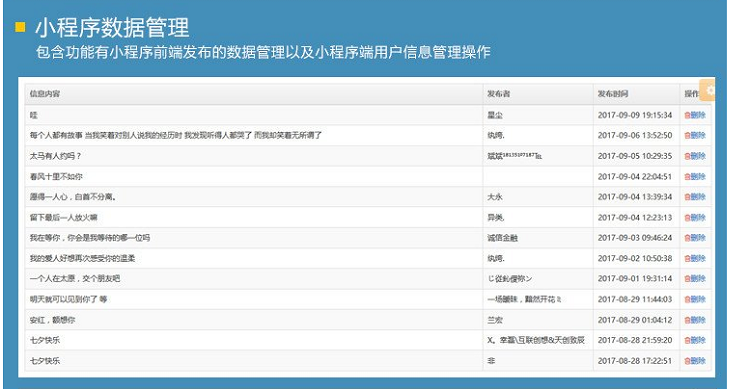Image resolution: width=750 pixels, height=389 pixels.
Task: Click timestamp 2017-09-03 09:46:24
Action: point(635,238)
